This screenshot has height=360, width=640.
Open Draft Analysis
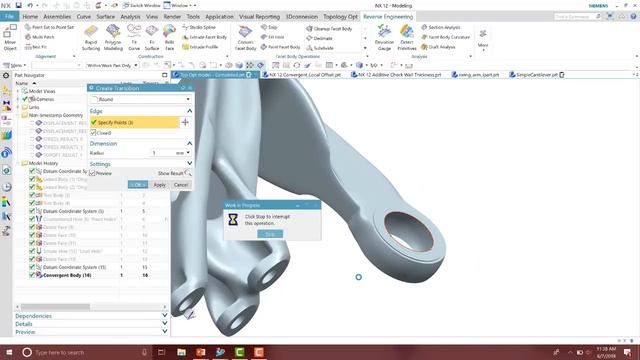(438, 47)
